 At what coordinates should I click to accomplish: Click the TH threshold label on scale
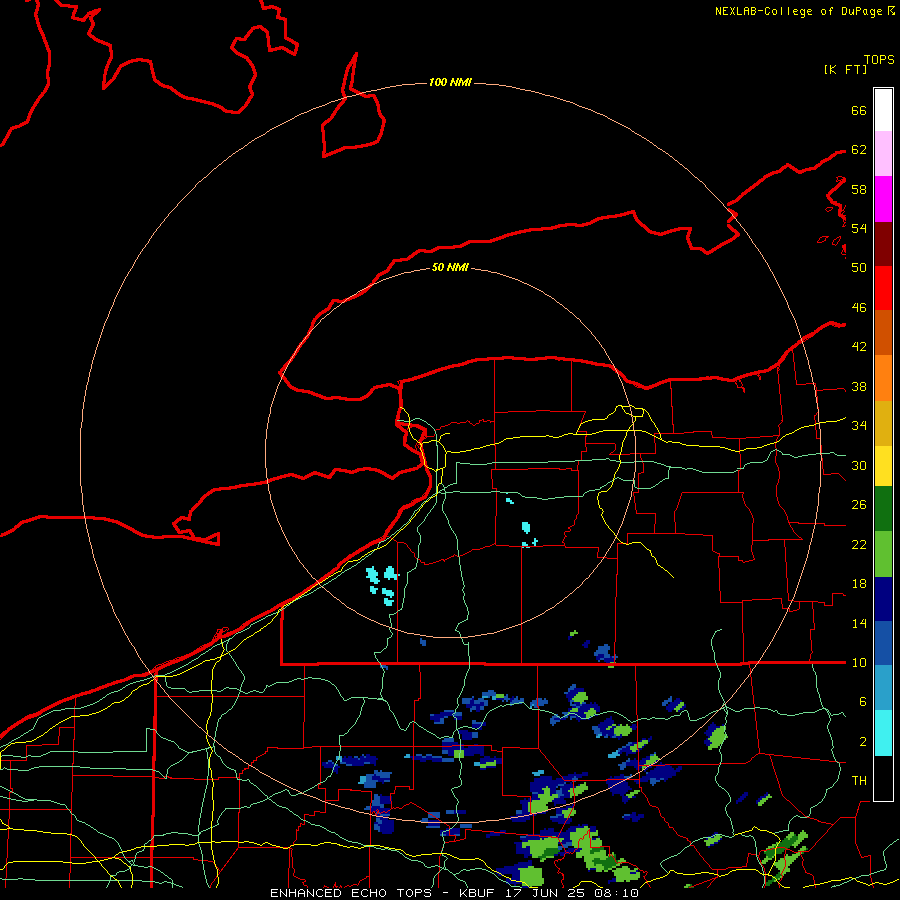click(859, 781)
